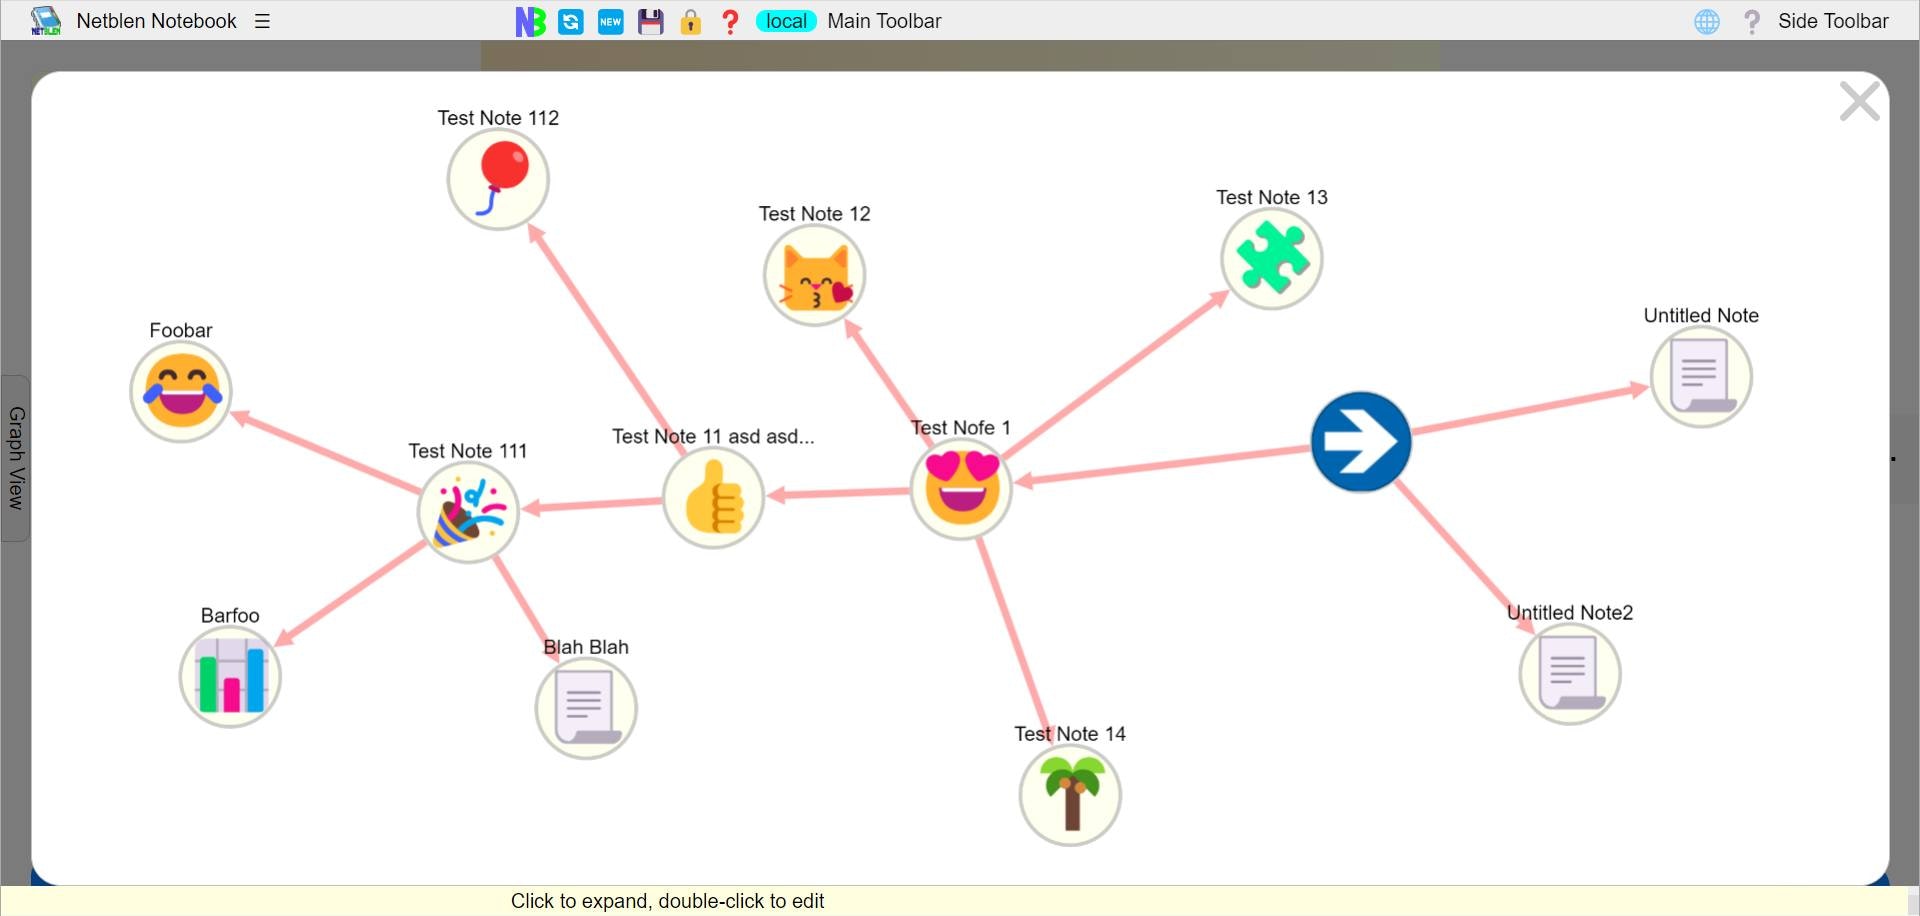The height and width of the screenshot is (916, 1920).
Task: Toggle the padlock lock icon
Action: pos(690,21)
